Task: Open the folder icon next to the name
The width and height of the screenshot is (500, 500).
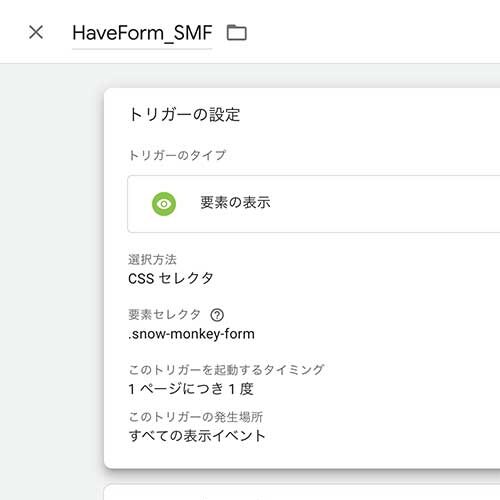Action: click(237, 33)
